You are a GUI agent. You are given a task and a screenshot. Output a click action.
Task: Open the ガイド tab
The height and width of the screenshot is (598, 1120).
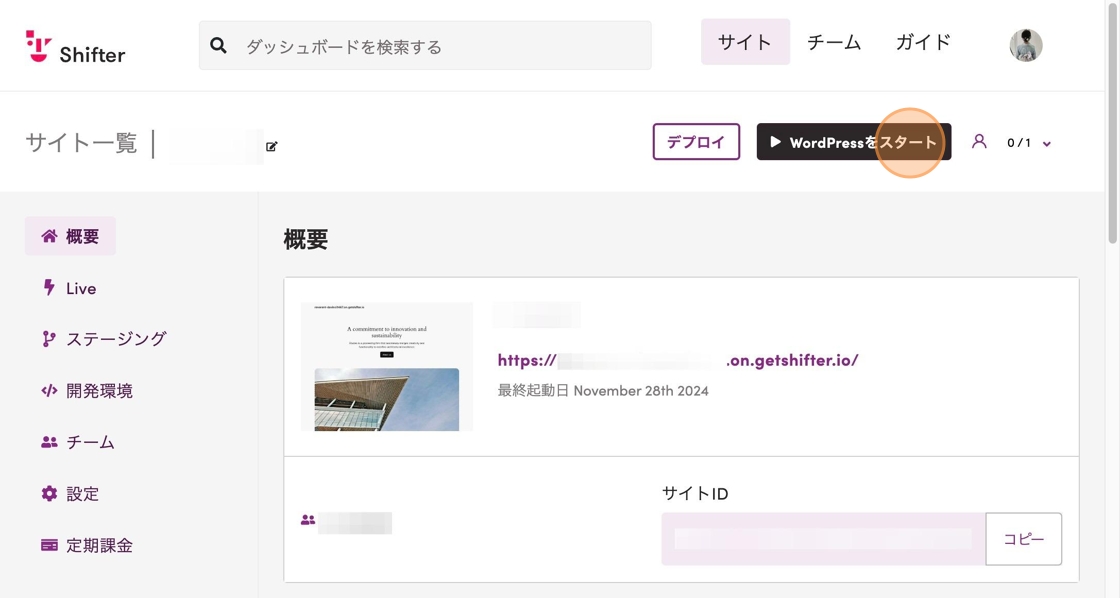(923, 42)
